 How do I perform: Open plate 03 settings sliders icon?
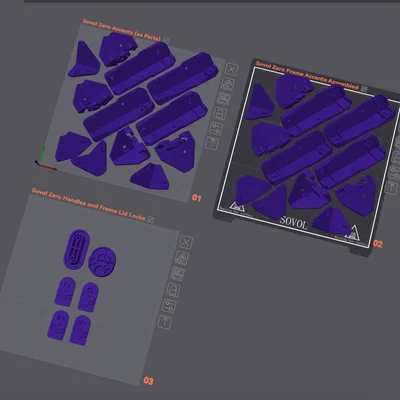169,306
